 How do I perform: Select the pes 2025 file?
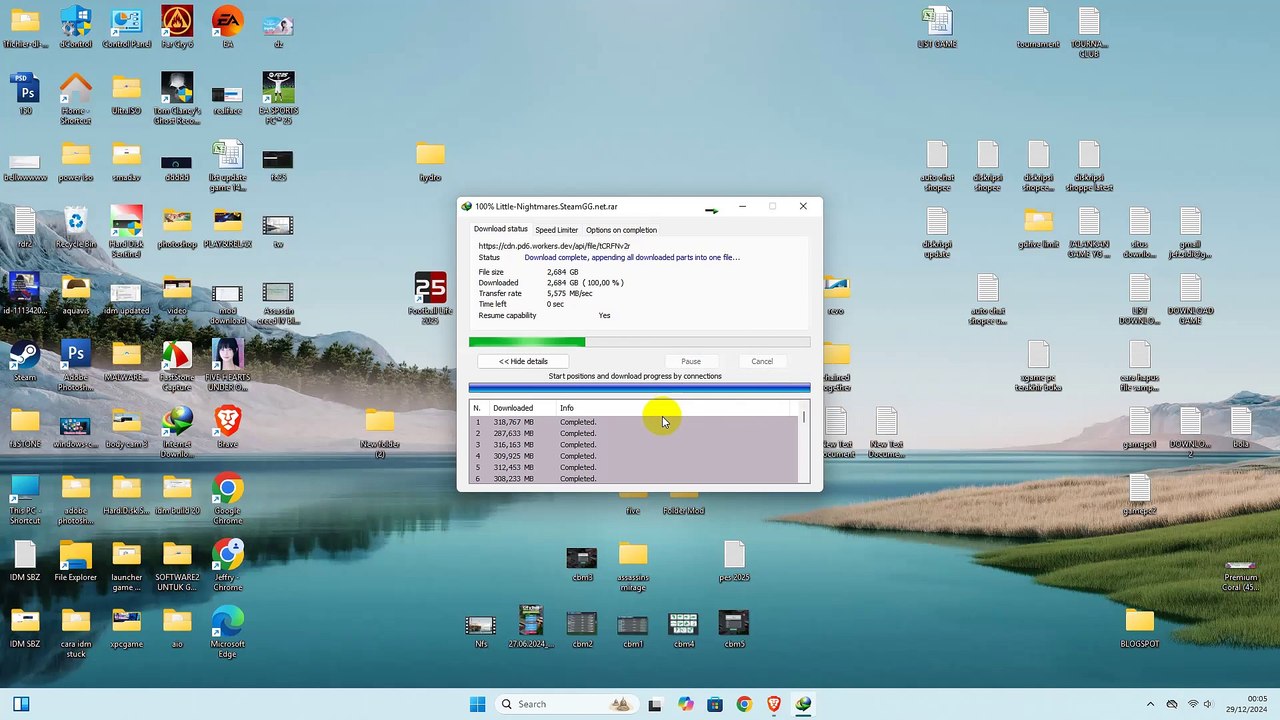pyautogui.click(x=734, y=561)
